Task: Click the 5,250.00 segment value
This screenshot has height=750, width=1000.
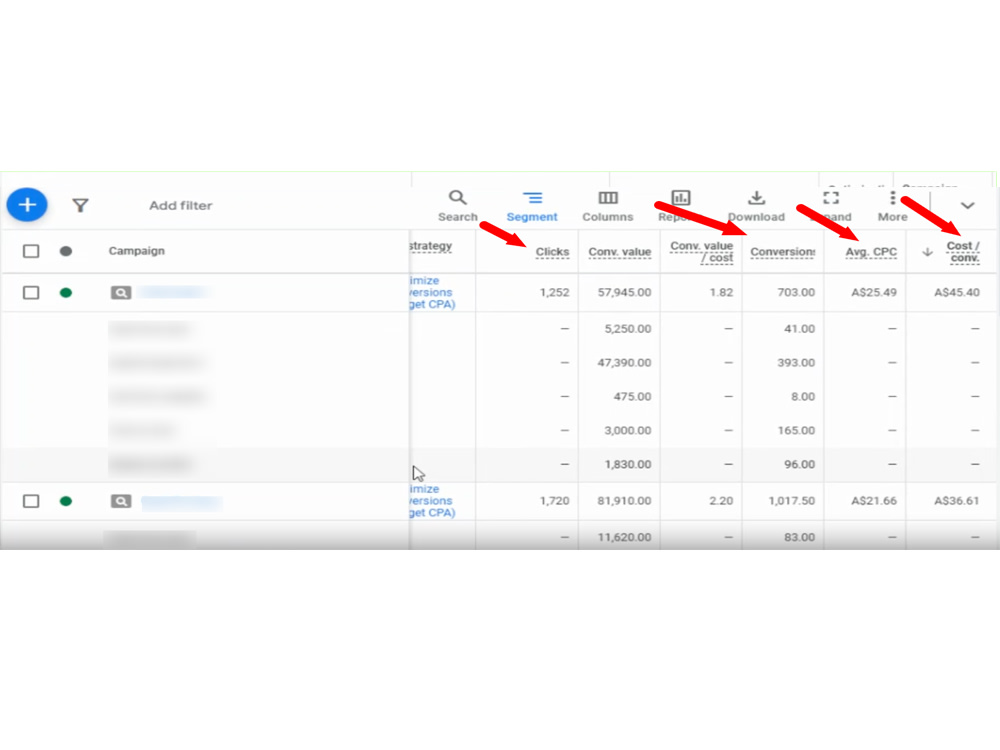Action: click(628, 328)
